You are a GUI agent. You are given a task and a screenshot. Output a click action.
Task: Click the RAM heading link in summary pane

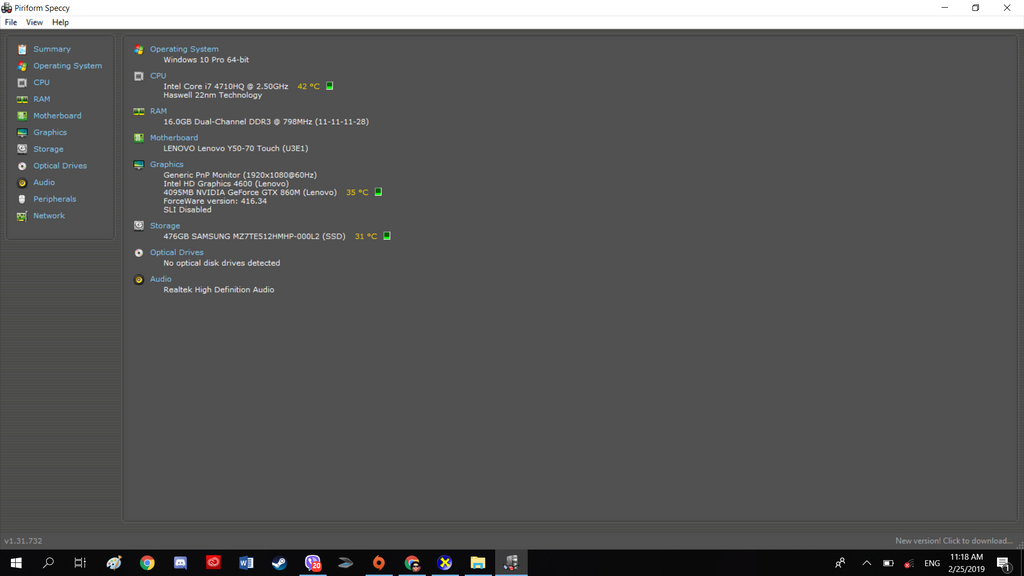click(x=158, y=111)
